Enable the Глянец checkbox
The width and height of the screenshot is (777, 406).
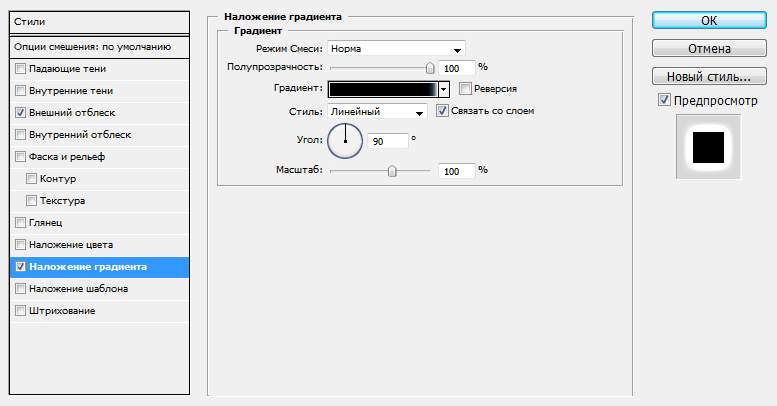pos(20,223)
